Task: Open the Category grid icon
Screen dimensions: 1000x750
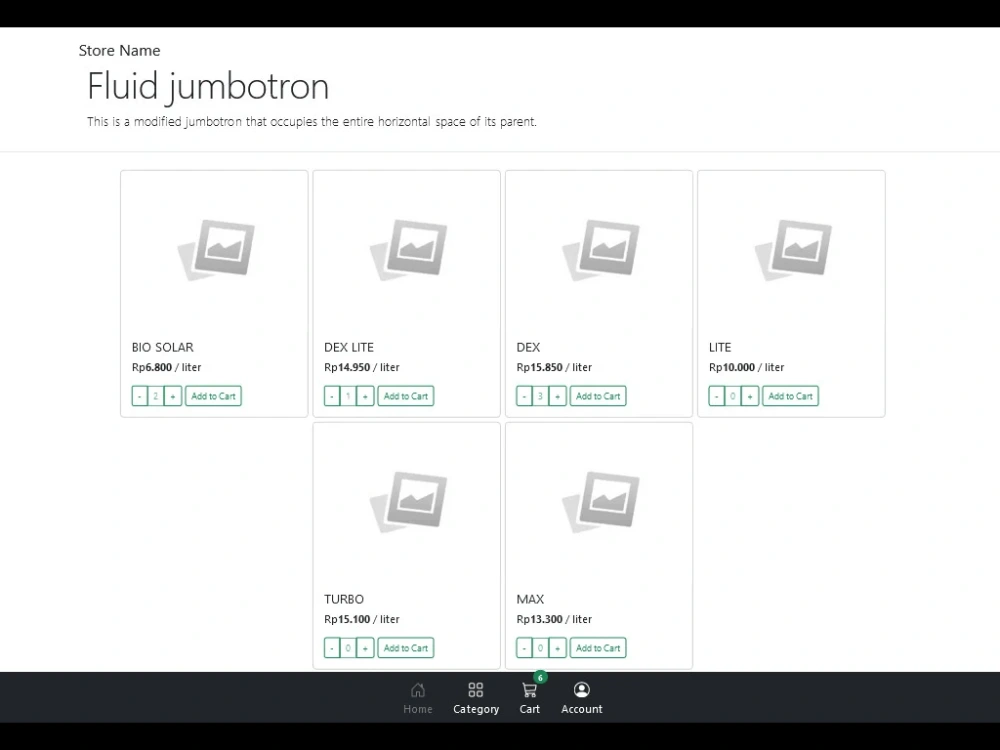Action: [476, 689]
